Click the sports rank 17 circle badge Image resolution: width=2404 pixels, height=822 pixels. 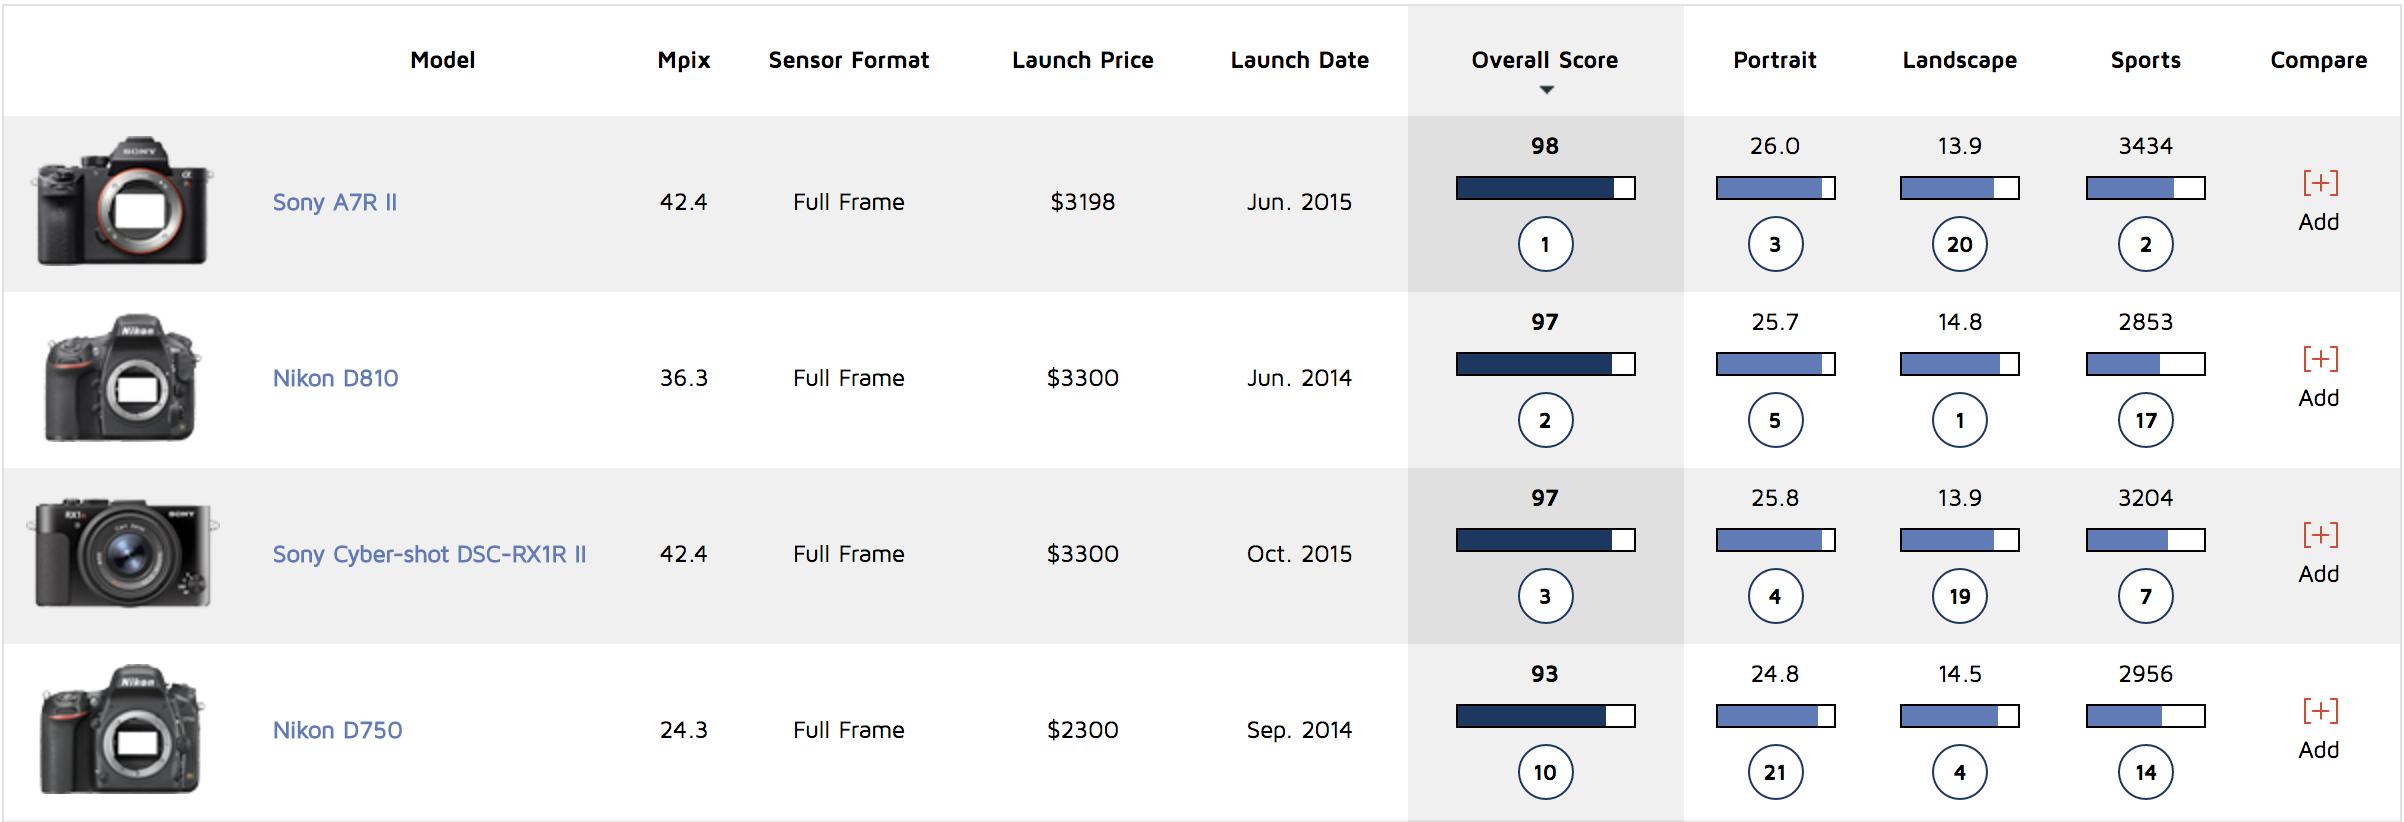[2145, 420]
